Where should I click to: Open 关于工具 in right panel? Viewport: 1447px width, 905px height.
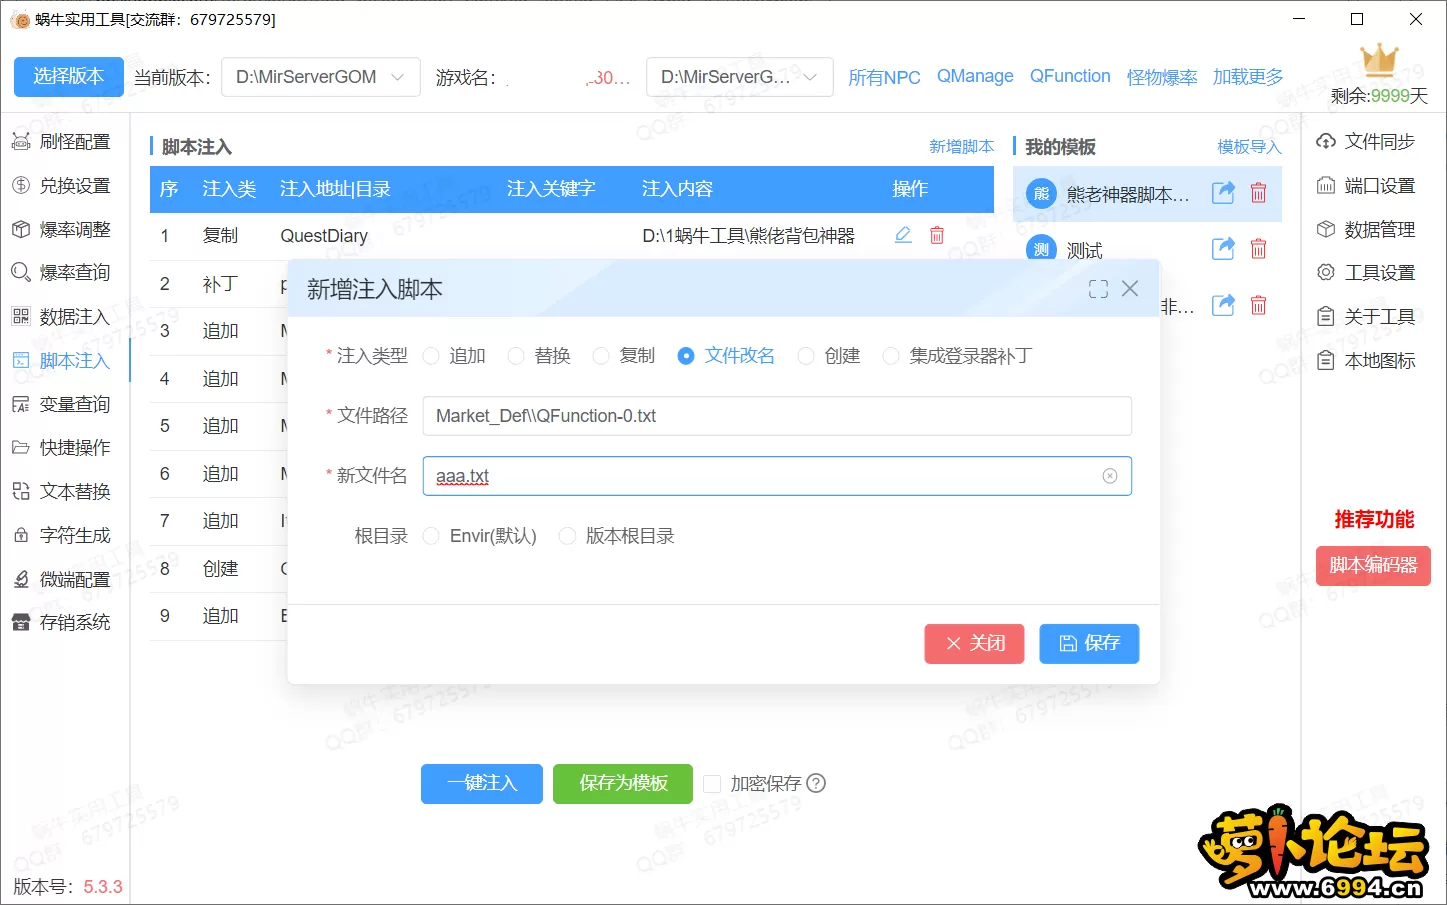click(1366, 317)
